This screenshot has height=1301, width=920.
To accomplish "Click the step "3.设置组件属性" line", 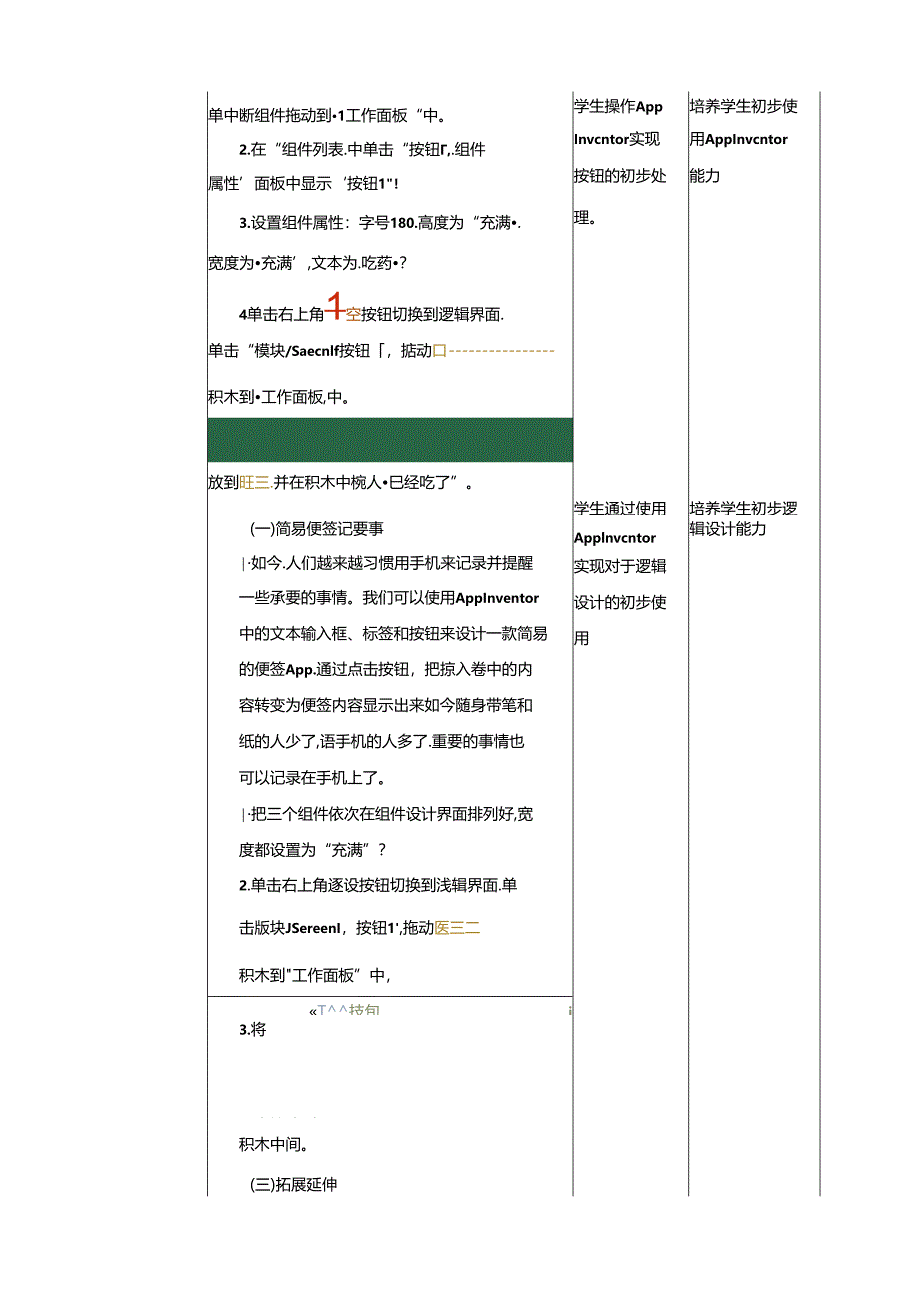I will point(380,223).
